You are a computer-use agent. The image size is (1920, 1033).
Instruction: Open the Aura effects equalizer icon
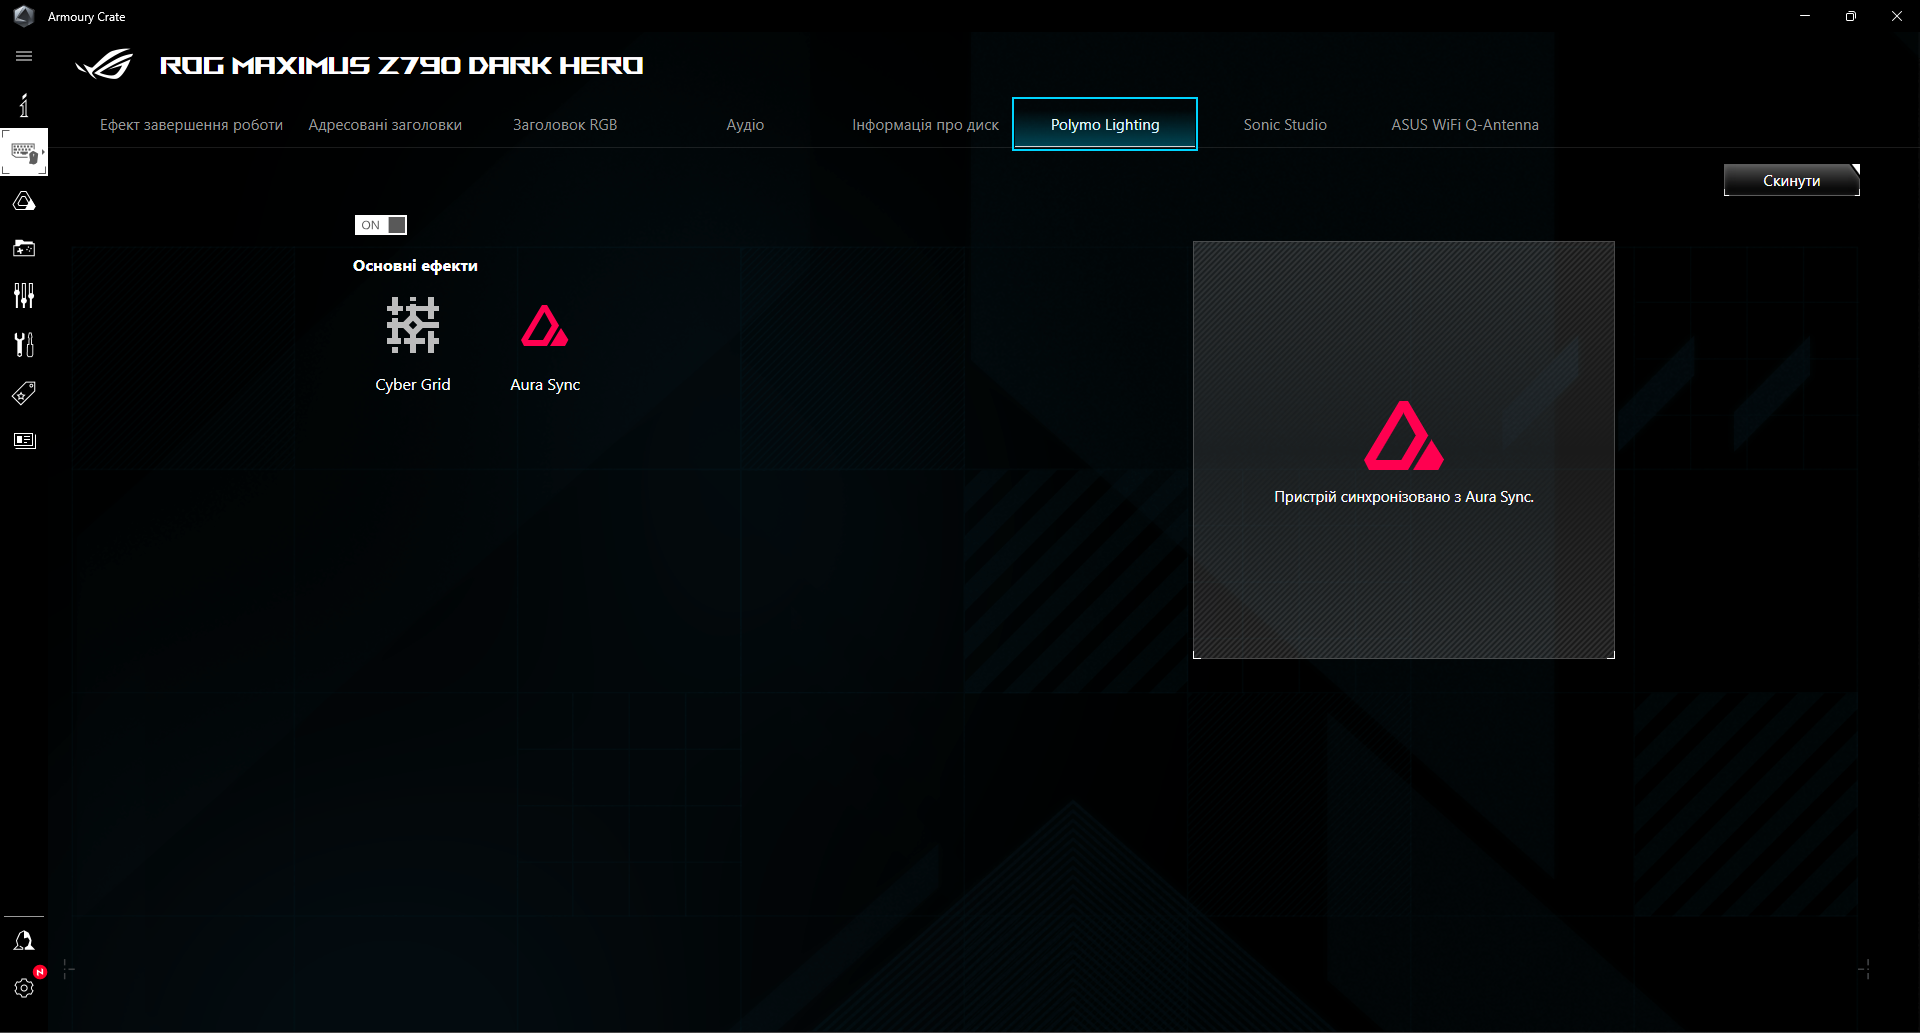(x=24, y=296)
